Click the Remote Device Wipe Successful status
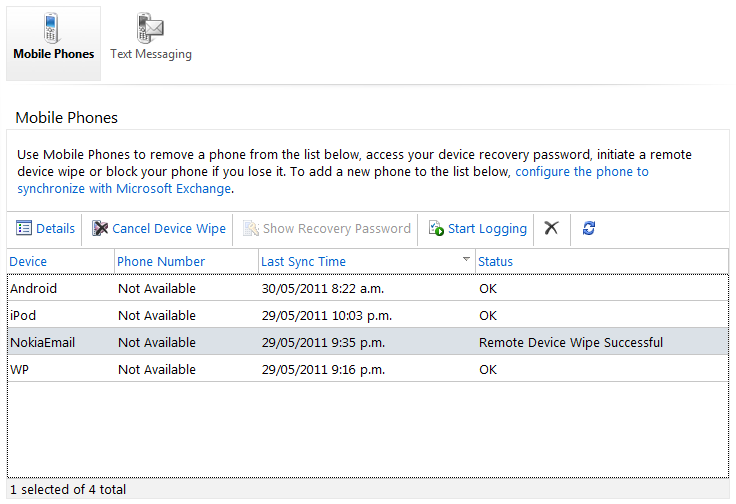Viewport: 736px width, 504px height. click(x=570, y=342)
